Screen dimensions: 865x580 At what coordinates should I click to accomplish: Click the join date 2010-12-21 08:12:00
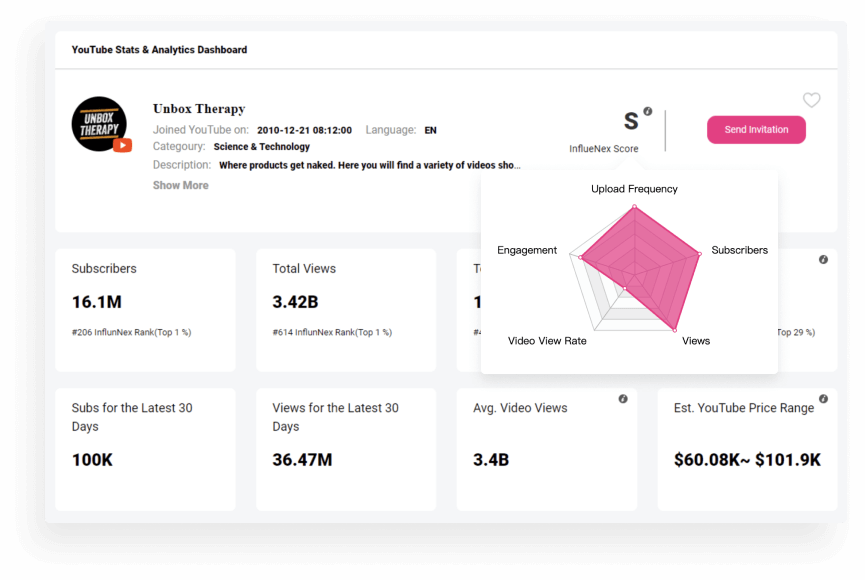(x=305, y=130)
